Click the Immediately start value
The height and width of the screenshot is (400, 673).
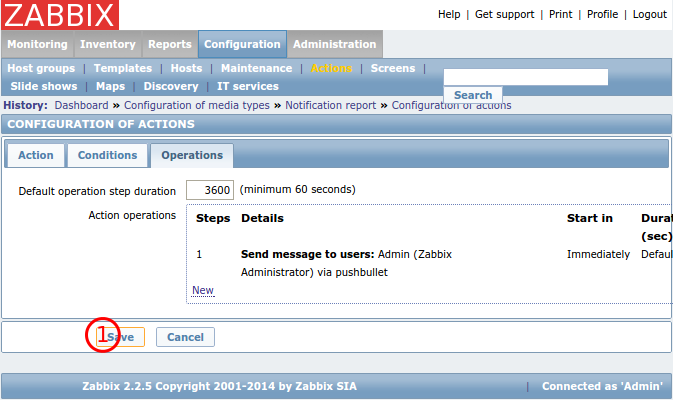click(x=598, y=255)
